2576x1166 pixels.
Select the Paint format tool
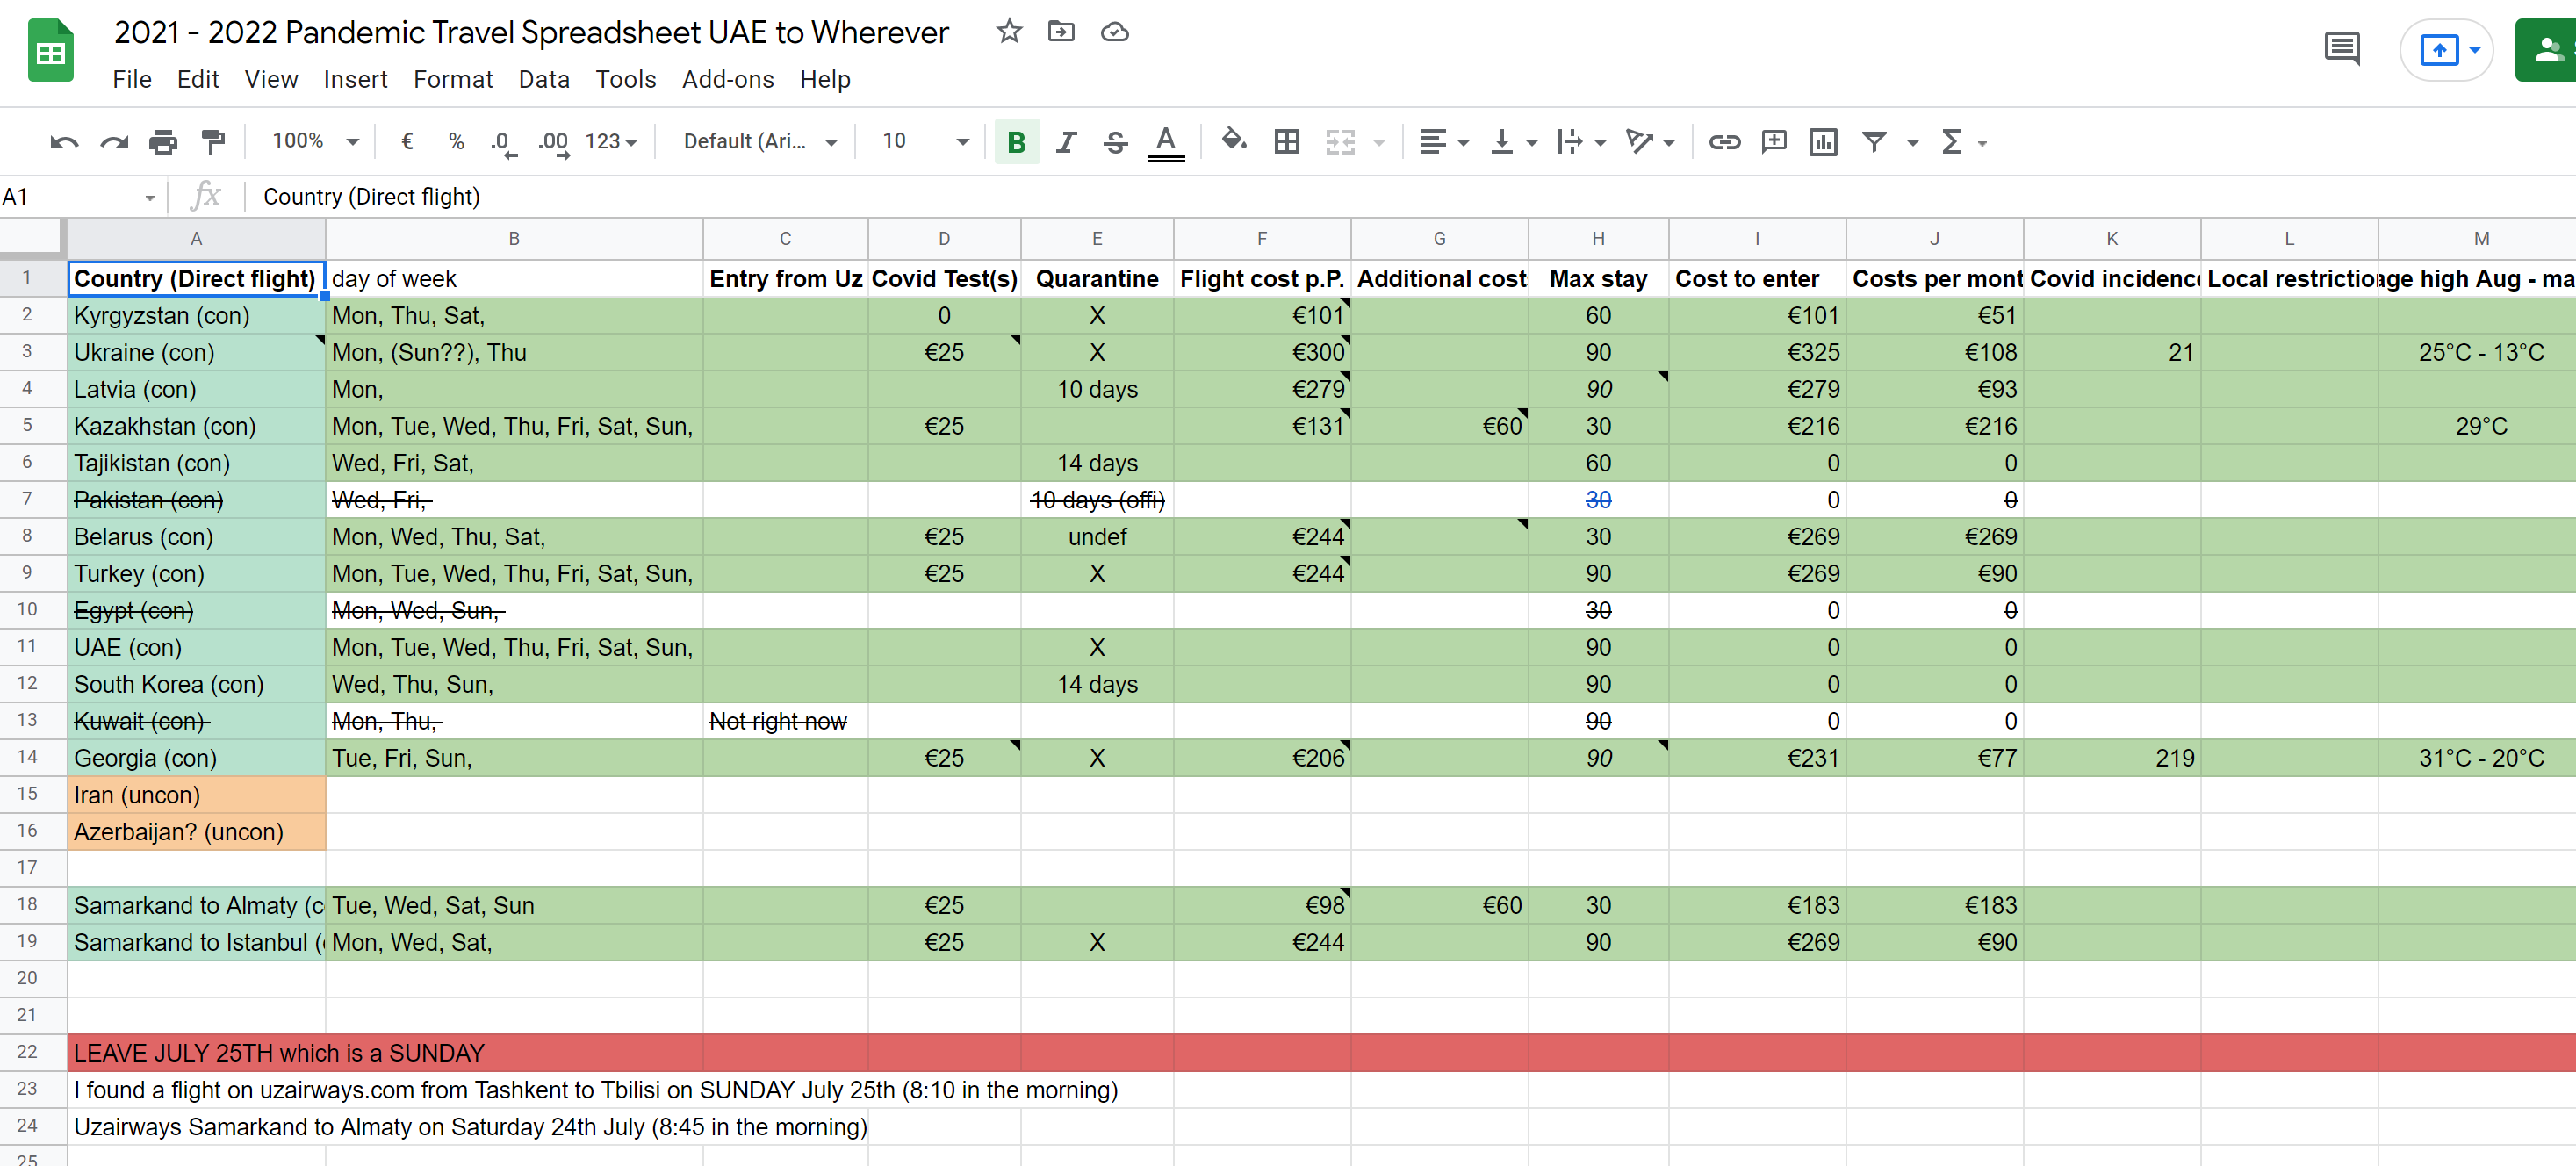213,142
